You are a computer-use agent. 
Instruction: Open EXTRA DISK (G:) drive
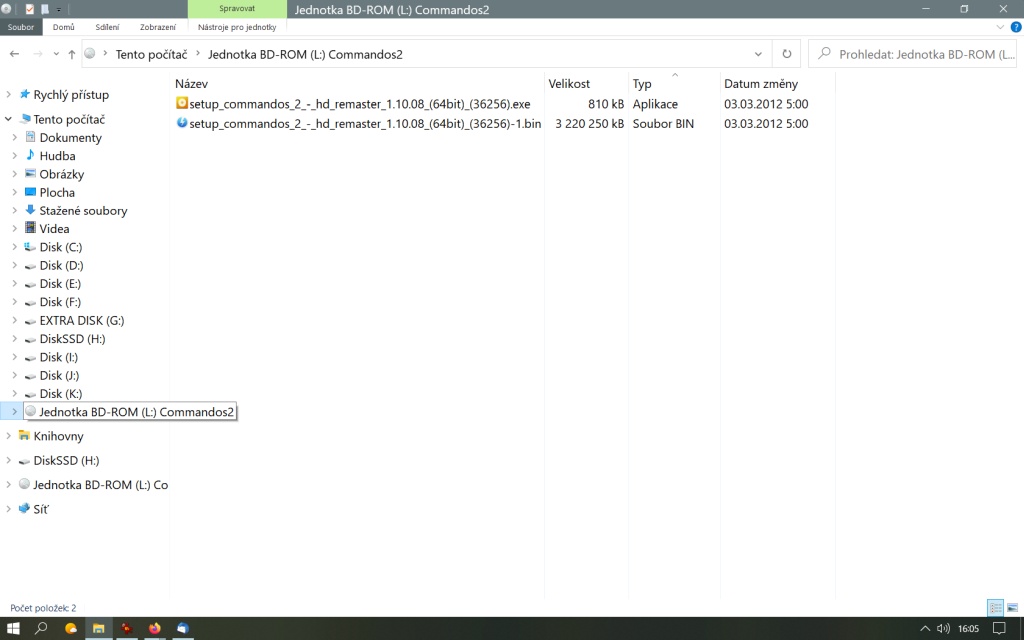(81, 321)
